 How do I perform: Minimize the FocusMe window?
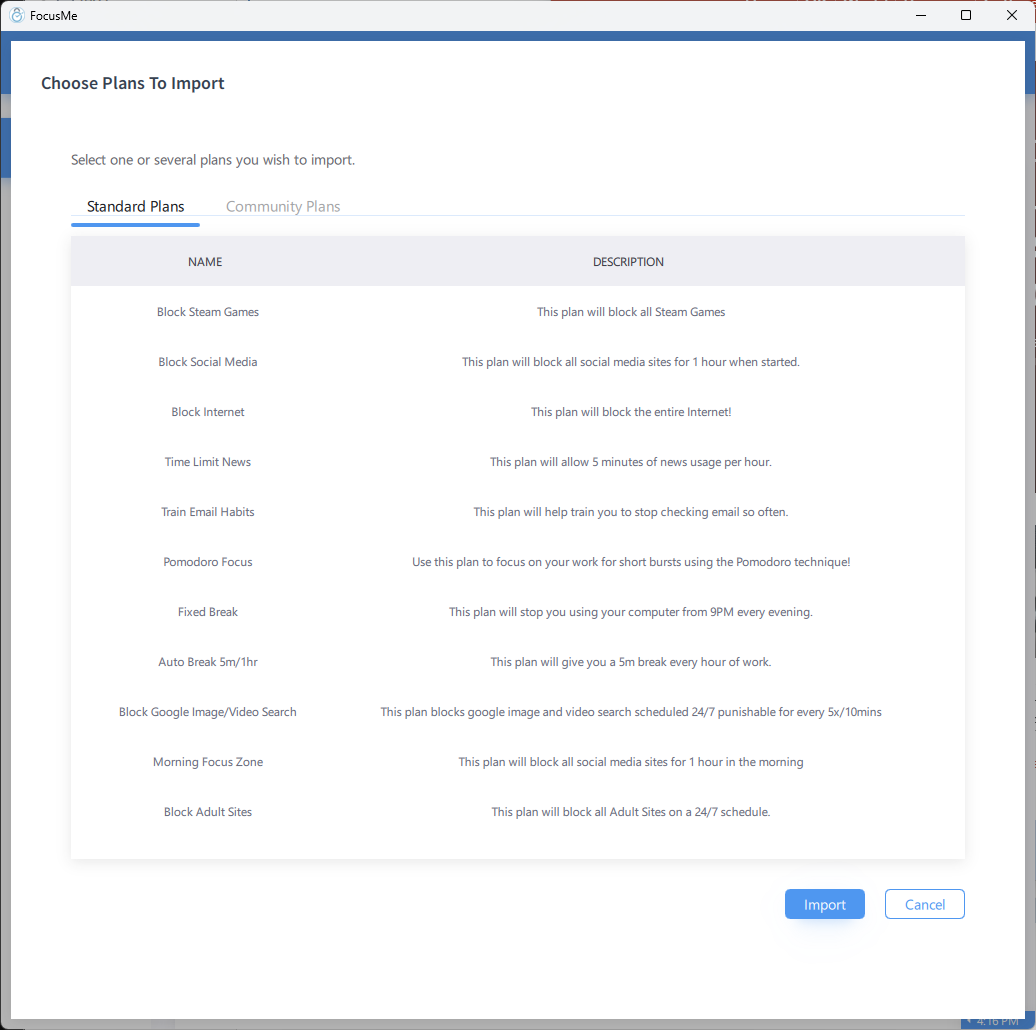(x=920, y=15)
